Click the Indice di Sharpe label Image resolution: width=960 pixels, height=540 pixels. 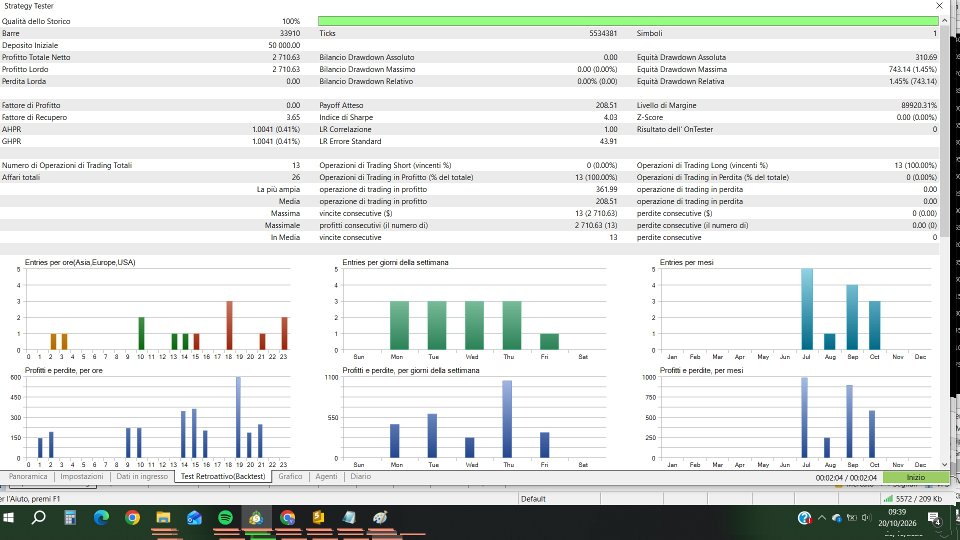click(x=346, y=117)
